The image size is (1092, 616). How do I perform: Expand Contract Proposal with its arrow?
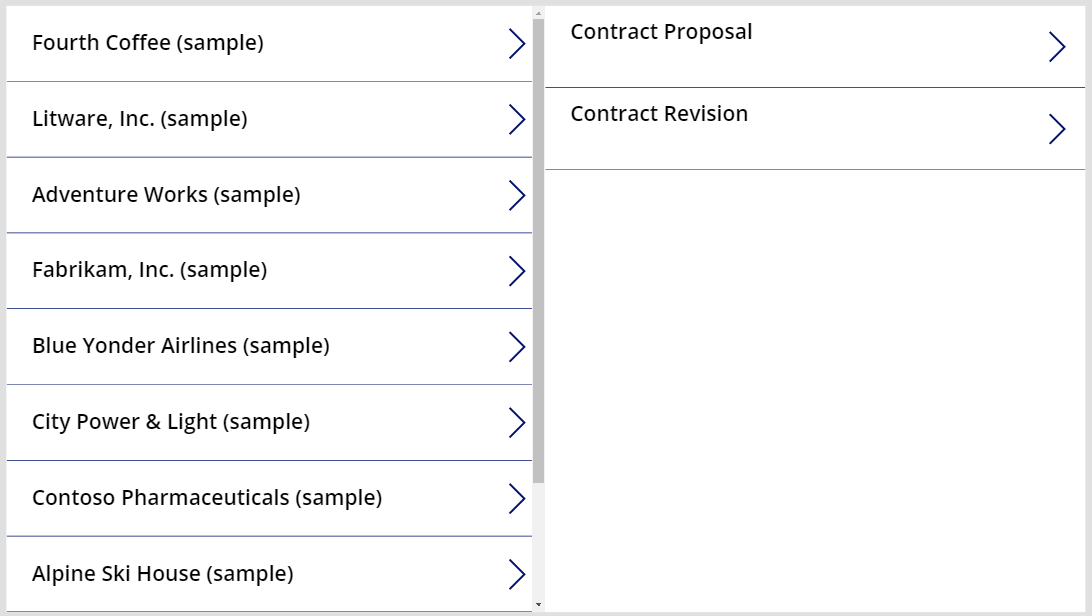[1057, 47]
